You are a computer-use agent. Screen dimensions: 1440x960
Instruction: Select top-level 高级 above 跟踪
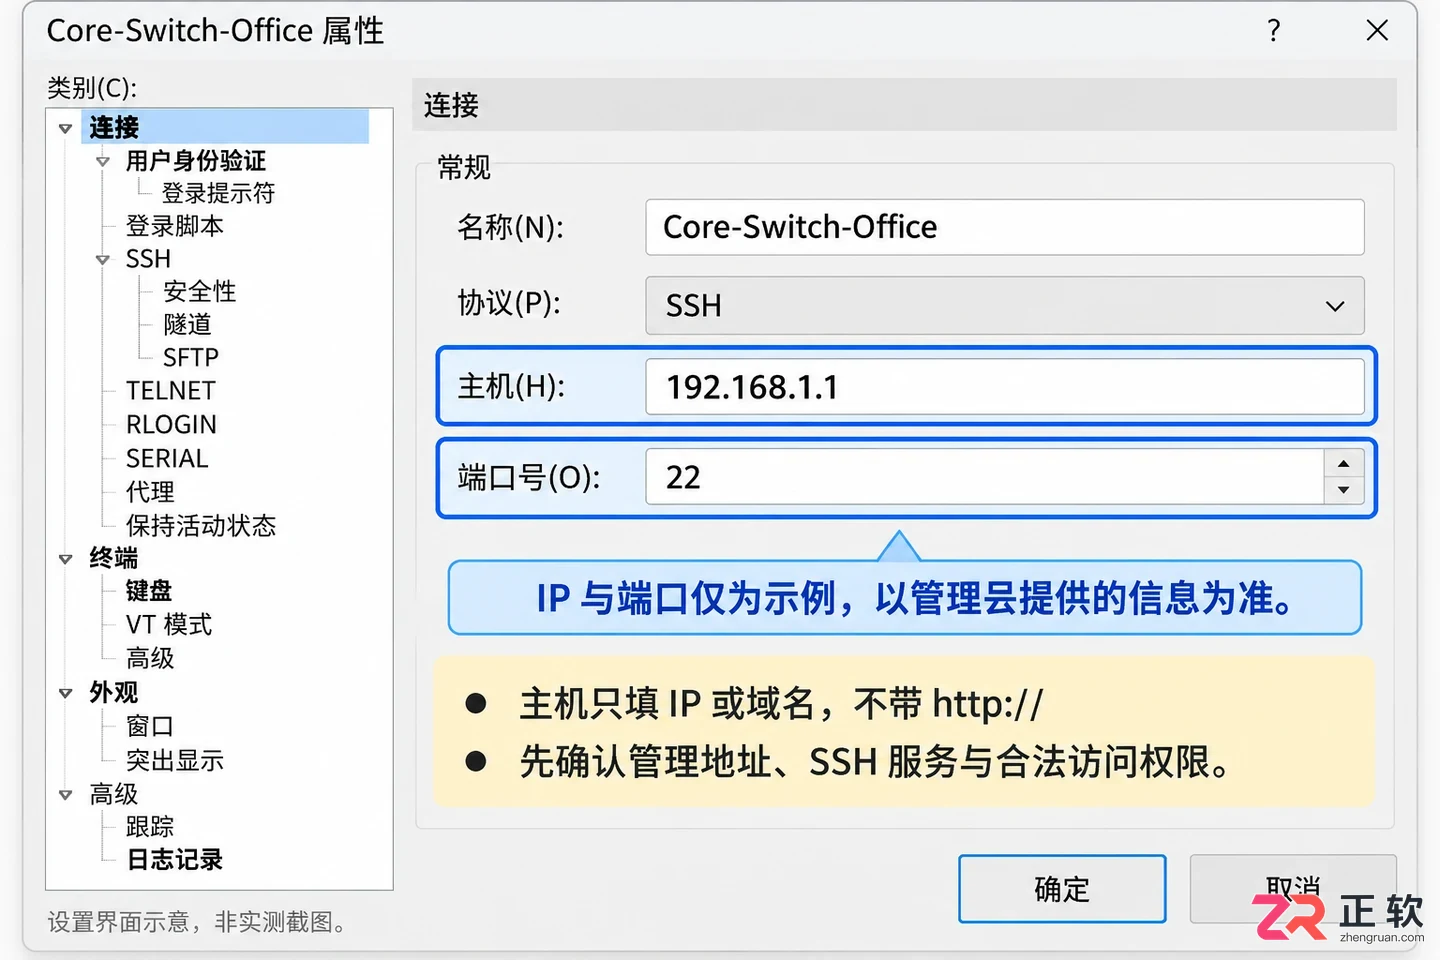[114, 794]
